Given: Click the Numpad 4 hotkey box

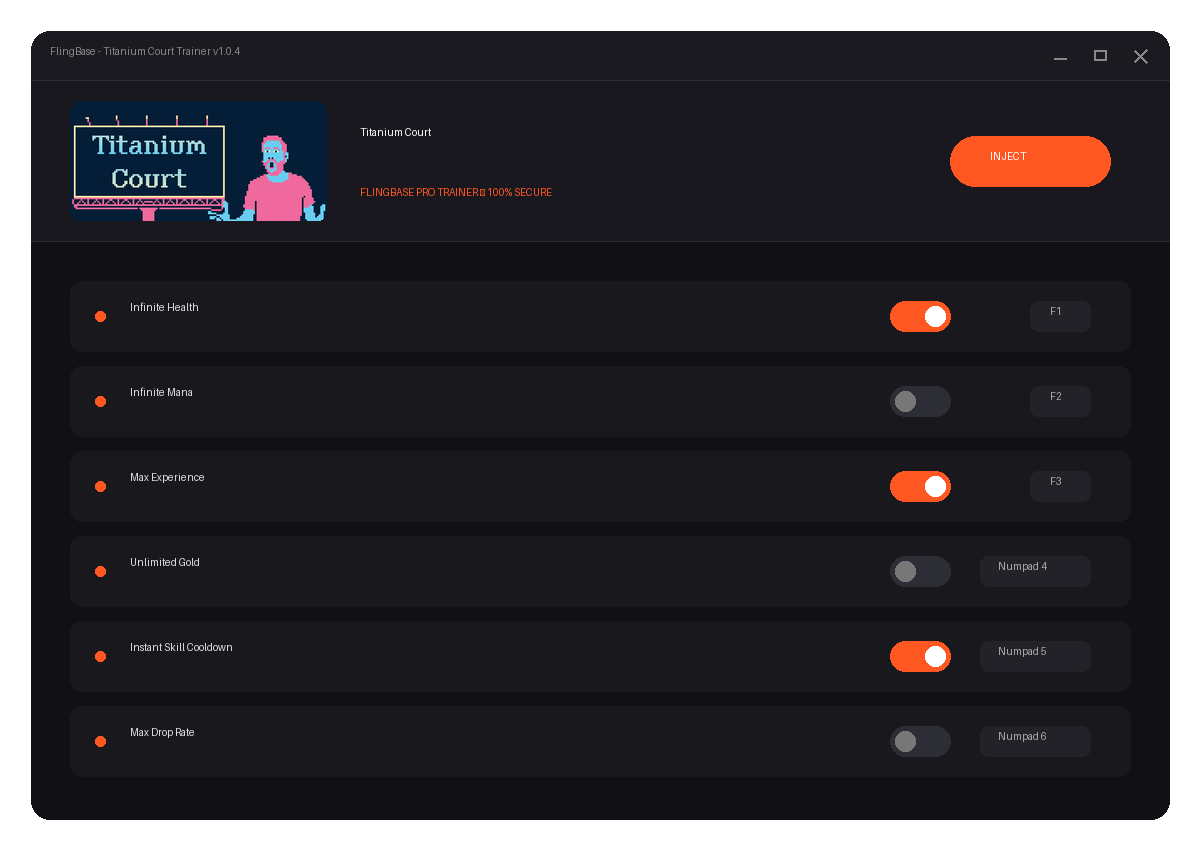Looking at the screenshot, I should point(1035,571).
